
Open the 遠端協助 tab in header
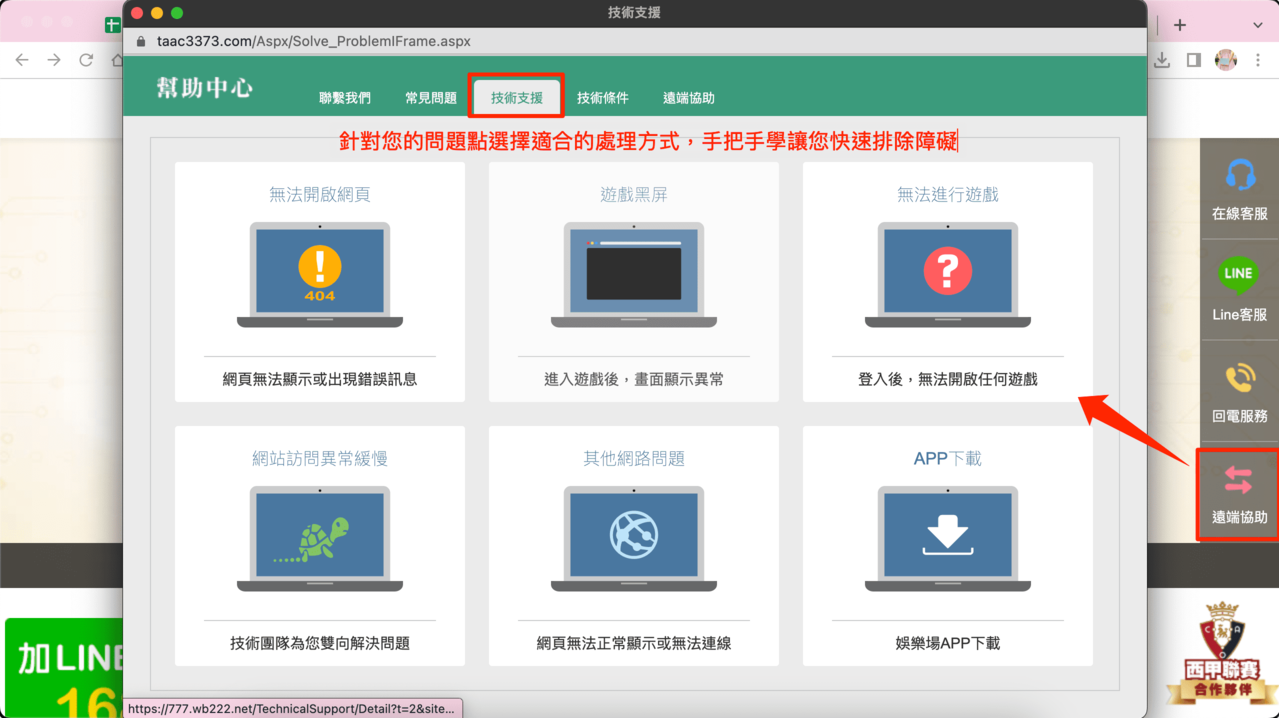click(x=689, y=98)
